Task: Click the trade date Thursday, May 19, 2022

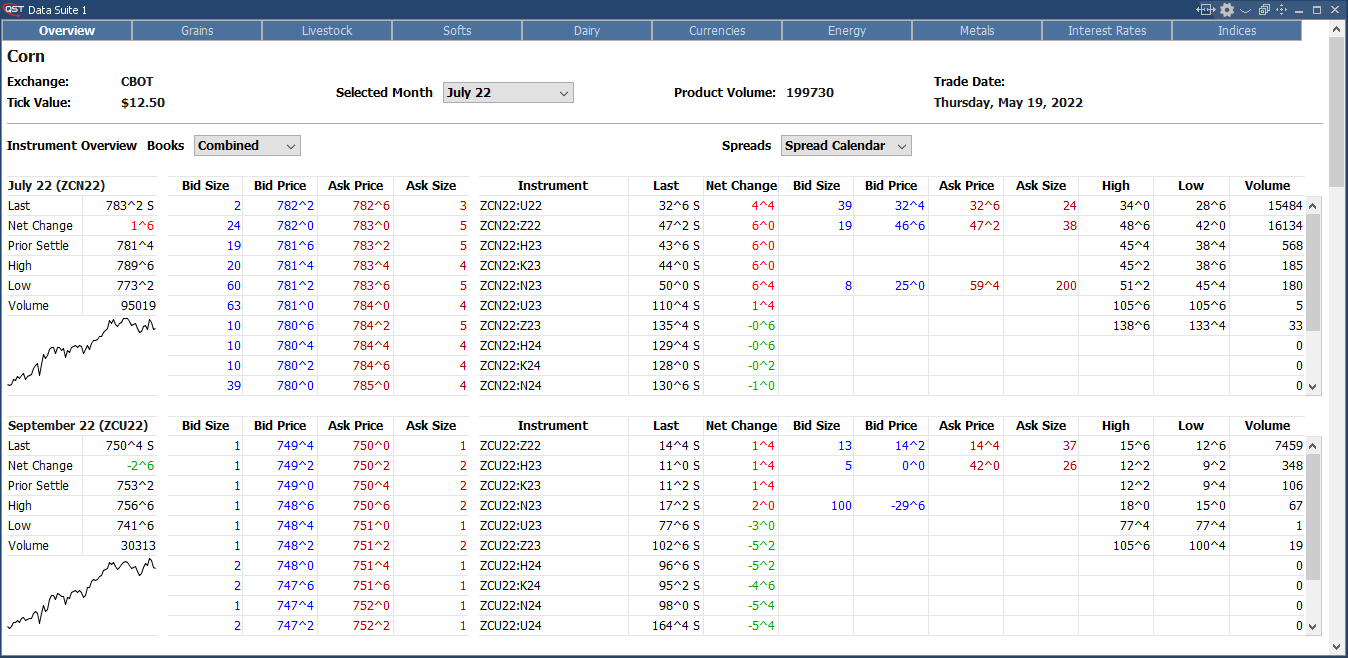Action: pyautogui.click(x=1008, y=103)
